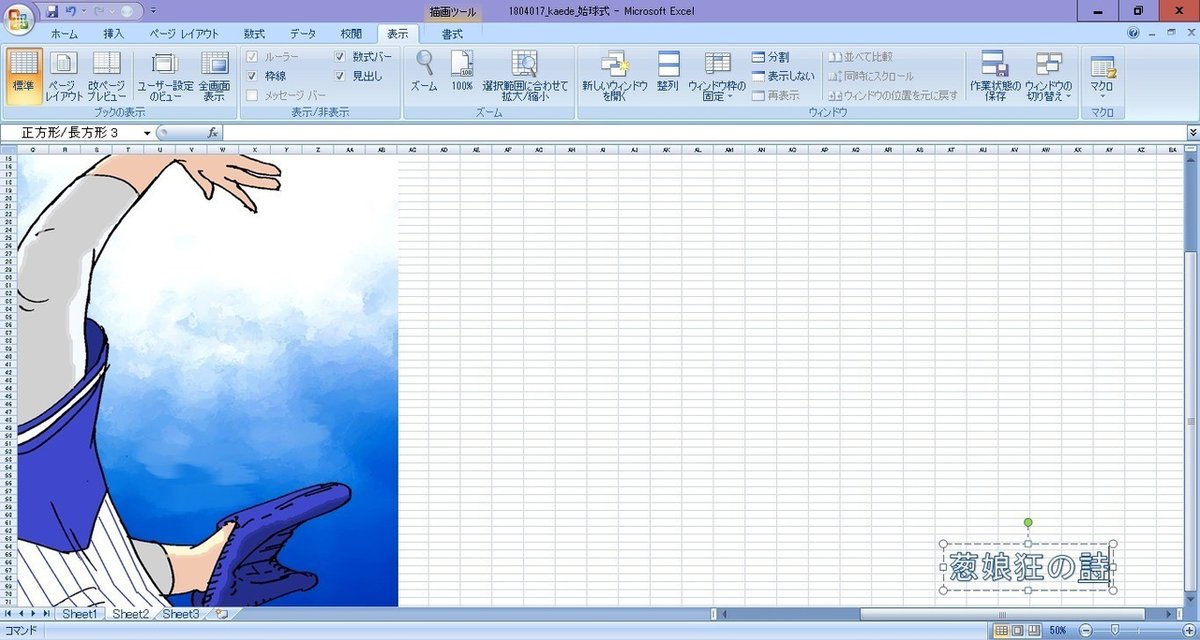Screen dimensions: 1200x640
Task: Open the 数式 ribbon tab
Action: click(x=254, y=34)
